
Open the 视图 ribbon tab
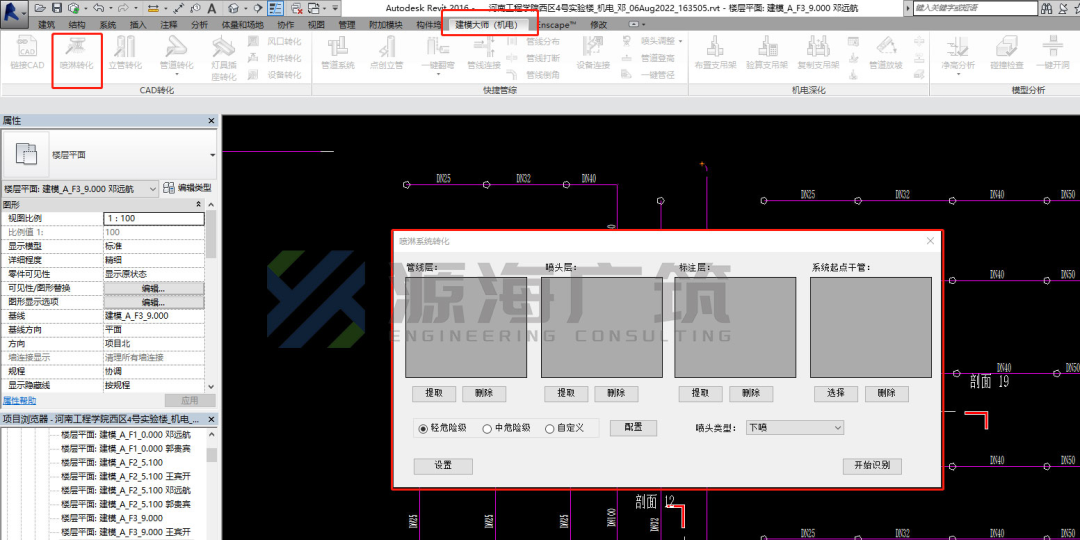(x=316, y=25)
